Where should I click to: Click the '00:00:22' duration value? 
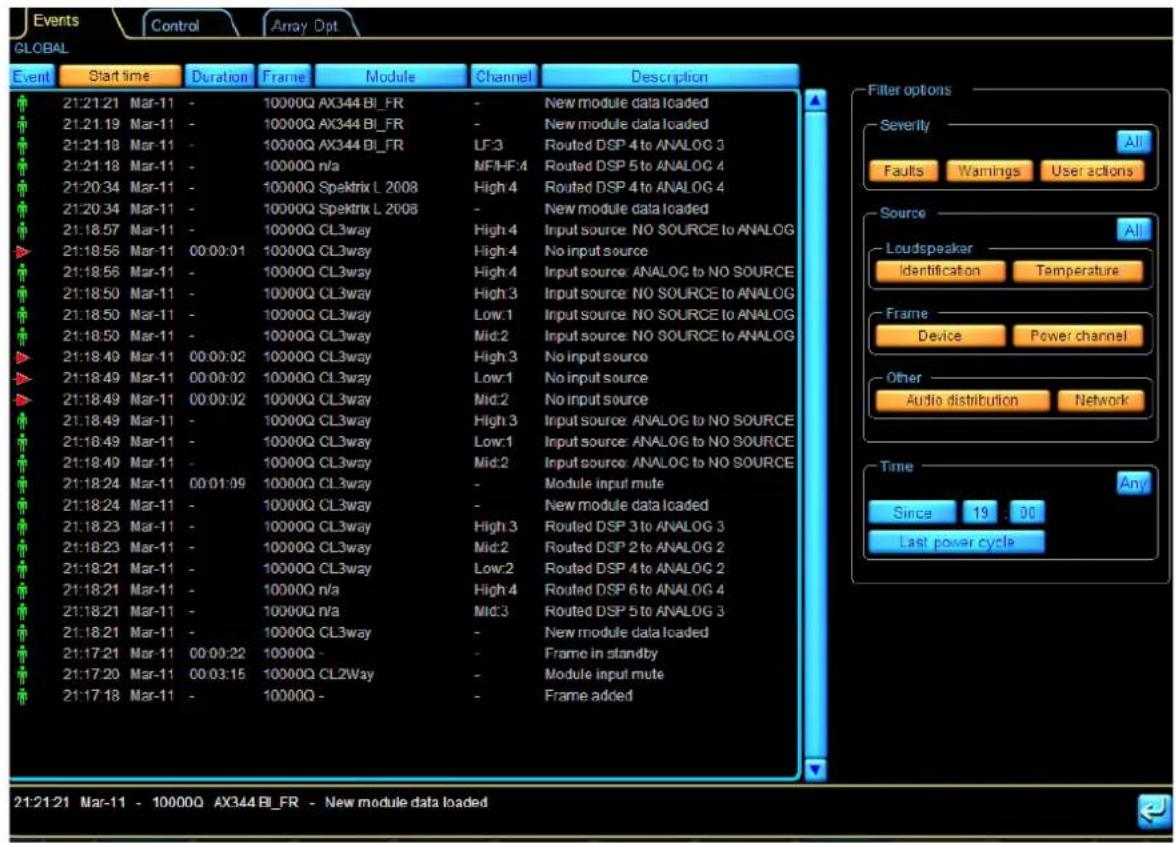pos(217,653)
